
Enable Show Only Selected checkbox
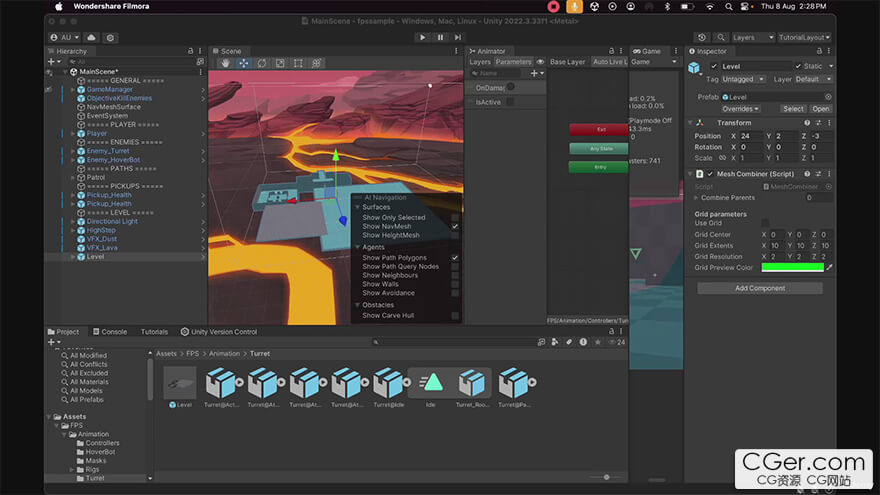tap(455, 217)
